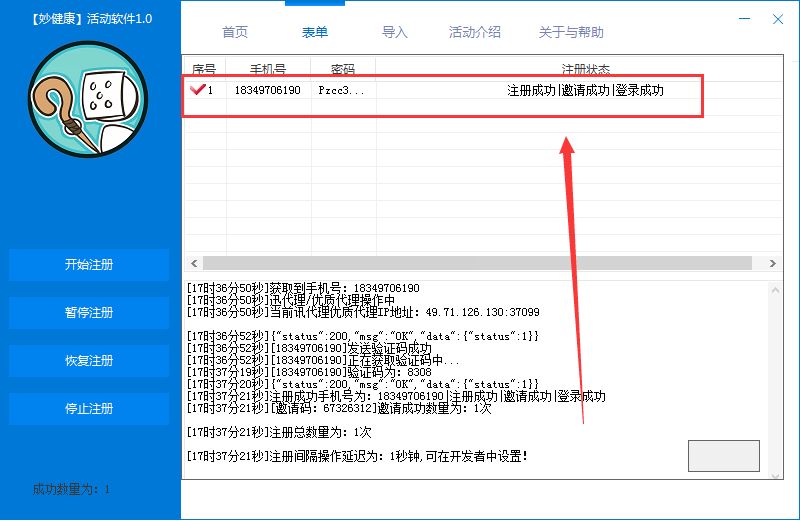The width and height of the screenshot is (800, 521).
Task: Open the 首页 tab
Action: pos(235,32)
